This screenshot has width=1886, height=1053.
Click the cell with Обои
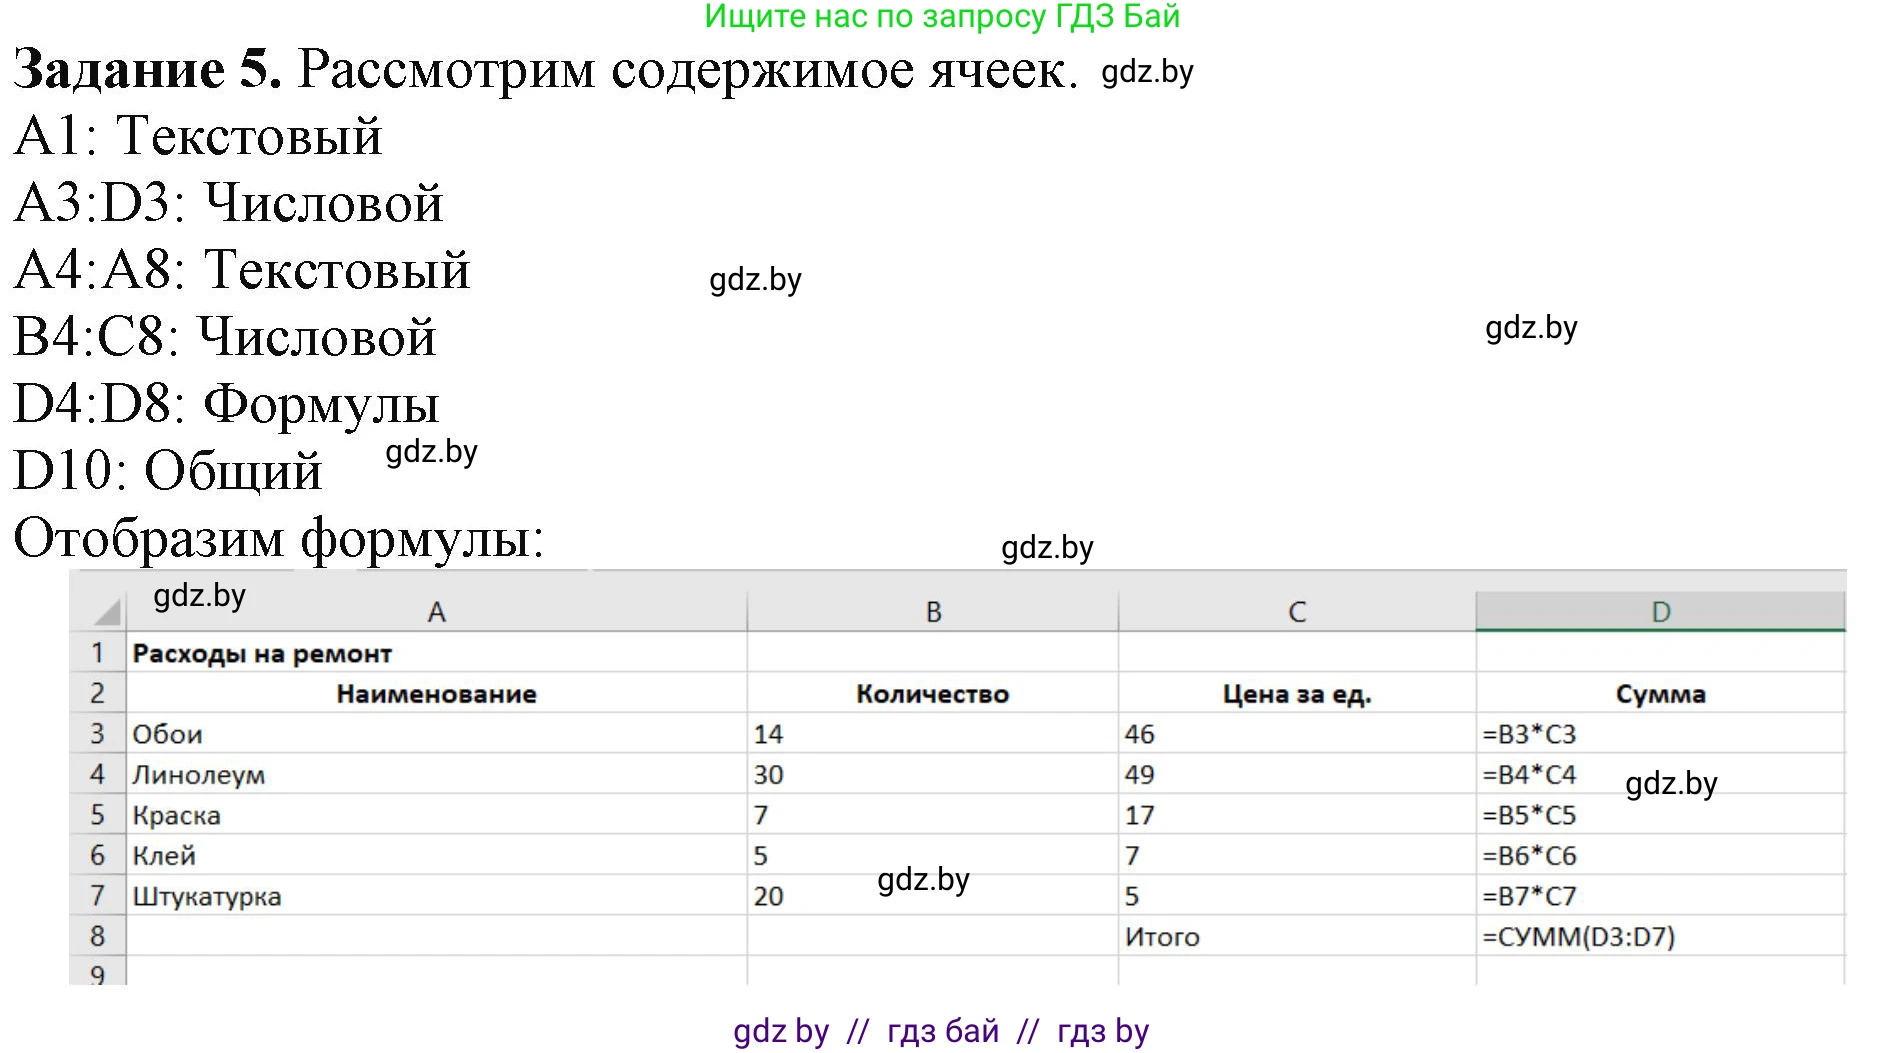pos(168,733)
